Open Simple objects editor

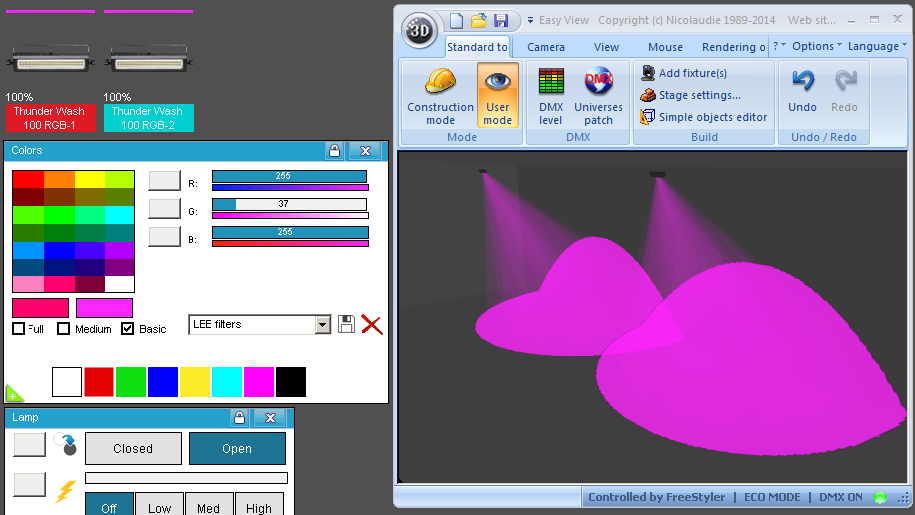(704, 117)
